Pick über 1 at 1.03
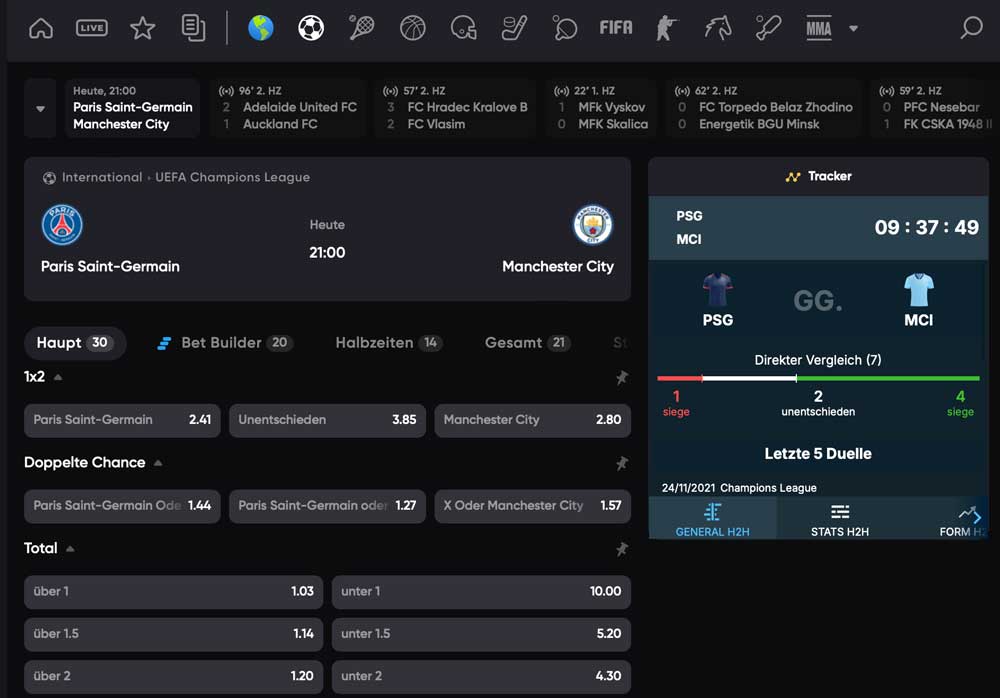The height and width of the screenshot is (698, 1000). coord(173,591)
